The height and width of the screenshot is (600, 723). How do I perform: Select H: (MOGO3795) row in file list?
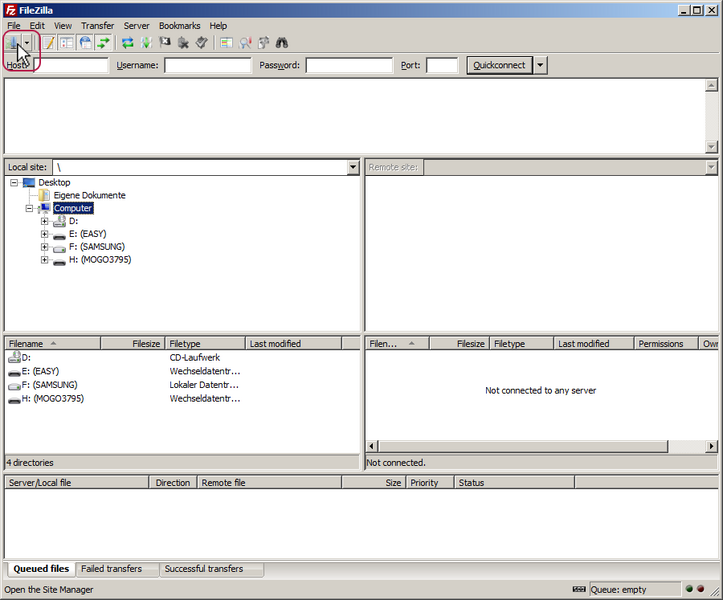[182, 398]
